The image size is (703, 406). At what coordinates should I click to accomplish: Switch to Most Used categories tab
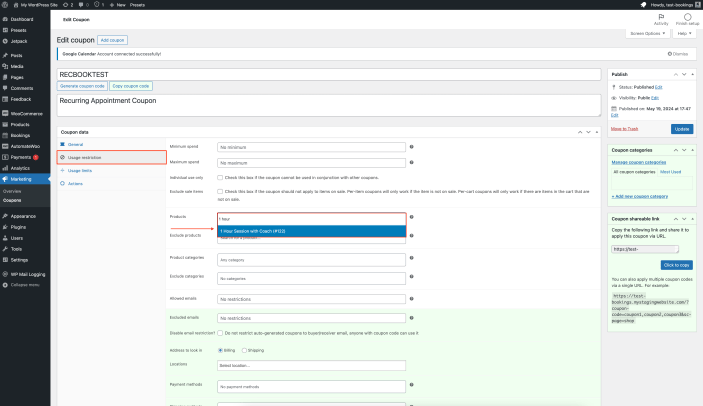point(670,172)
